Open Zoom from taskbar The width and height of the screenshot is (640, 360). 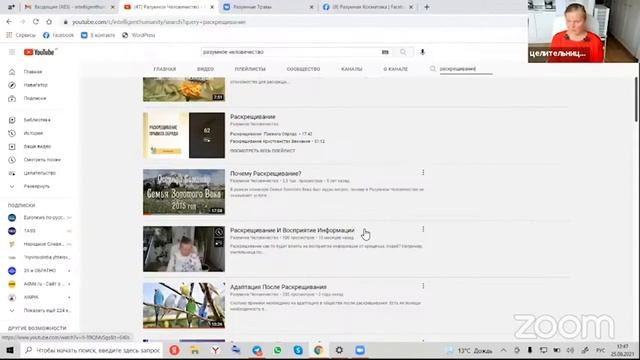coord(360,350)
